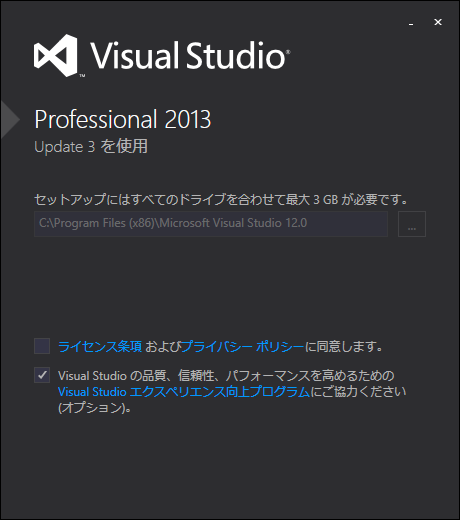This screenshot has width=460, height=520.
Task: Click the 'Update 3 を使用' text
Action: coord(91,146)
